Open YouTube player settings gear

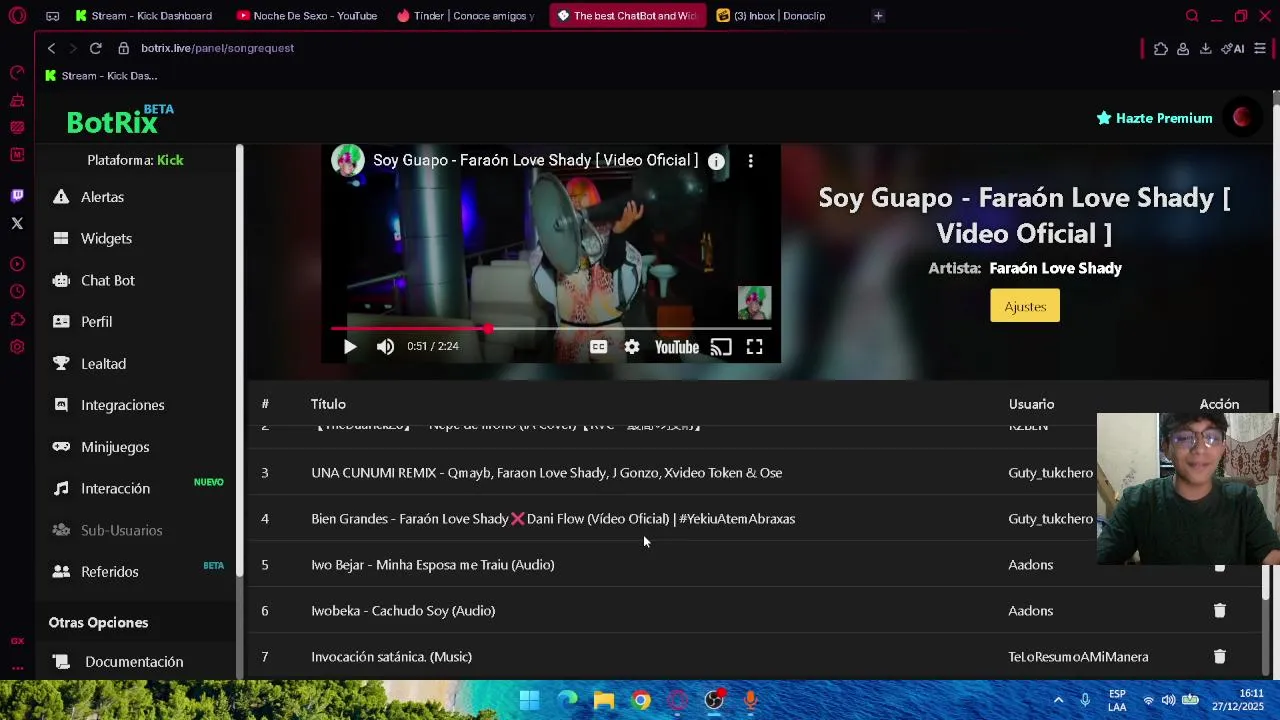pyautogui.click(x=632, y=347)
